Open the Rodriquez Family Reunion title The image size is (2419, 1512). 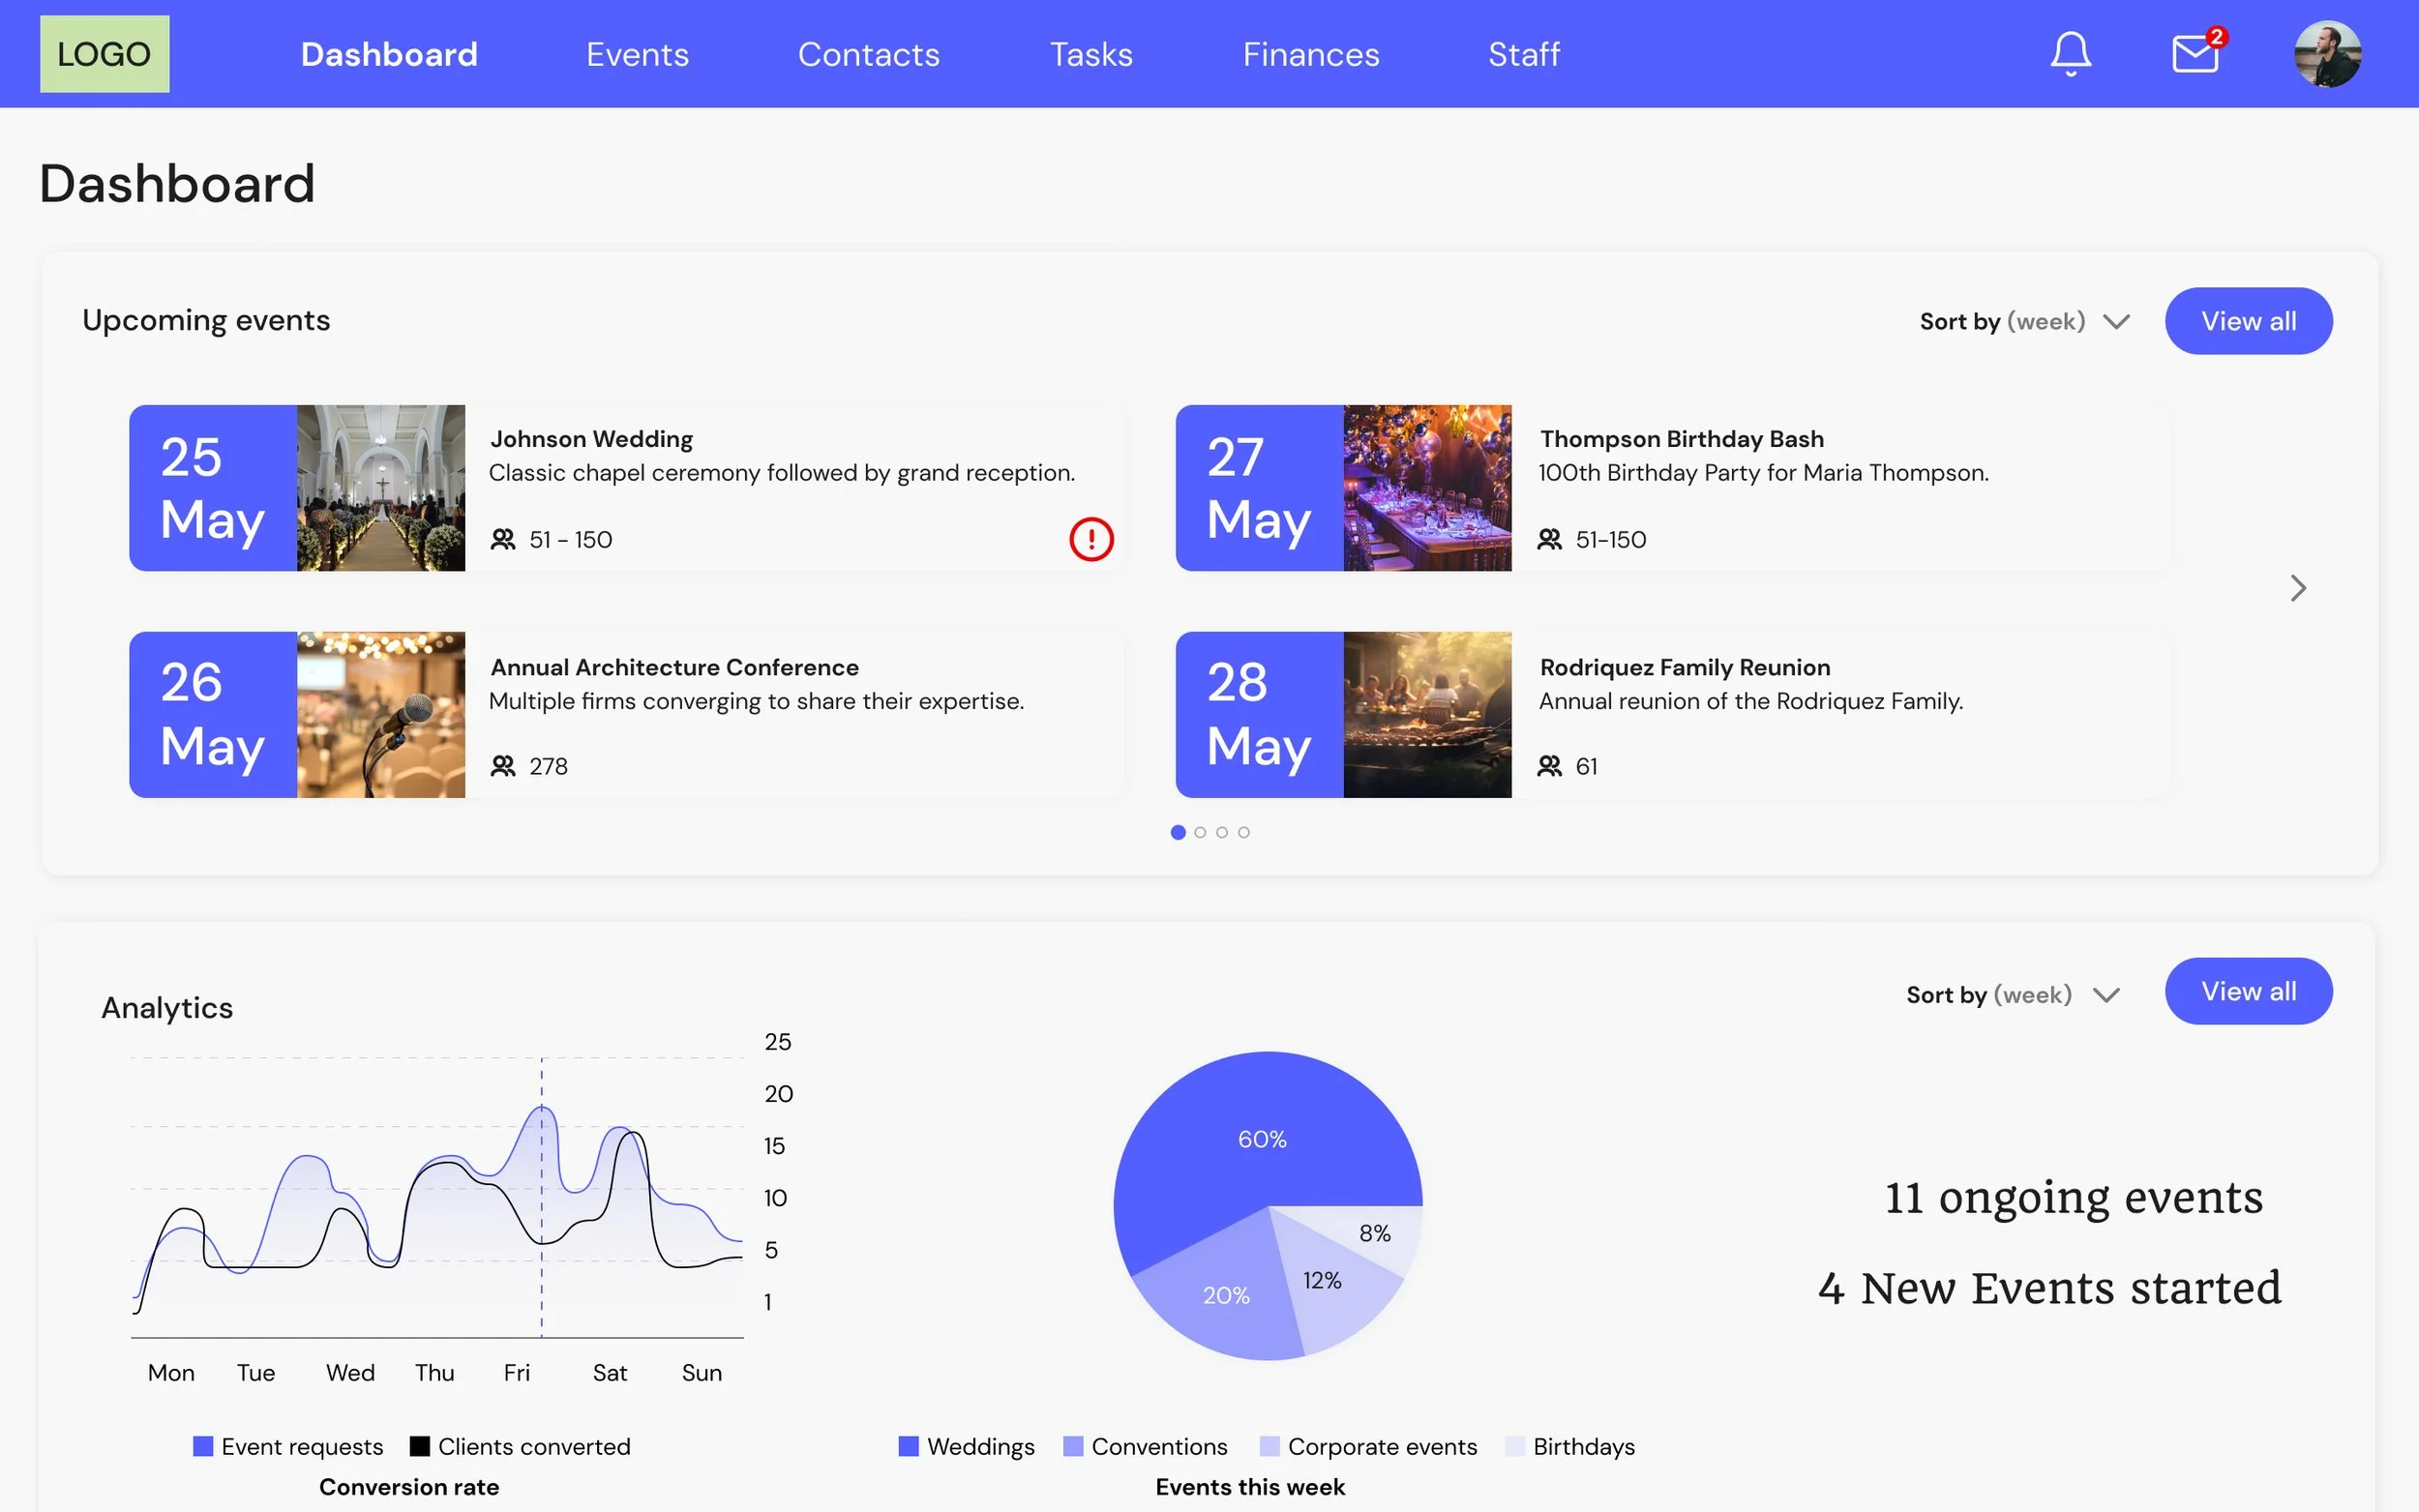pos(1684,667)
